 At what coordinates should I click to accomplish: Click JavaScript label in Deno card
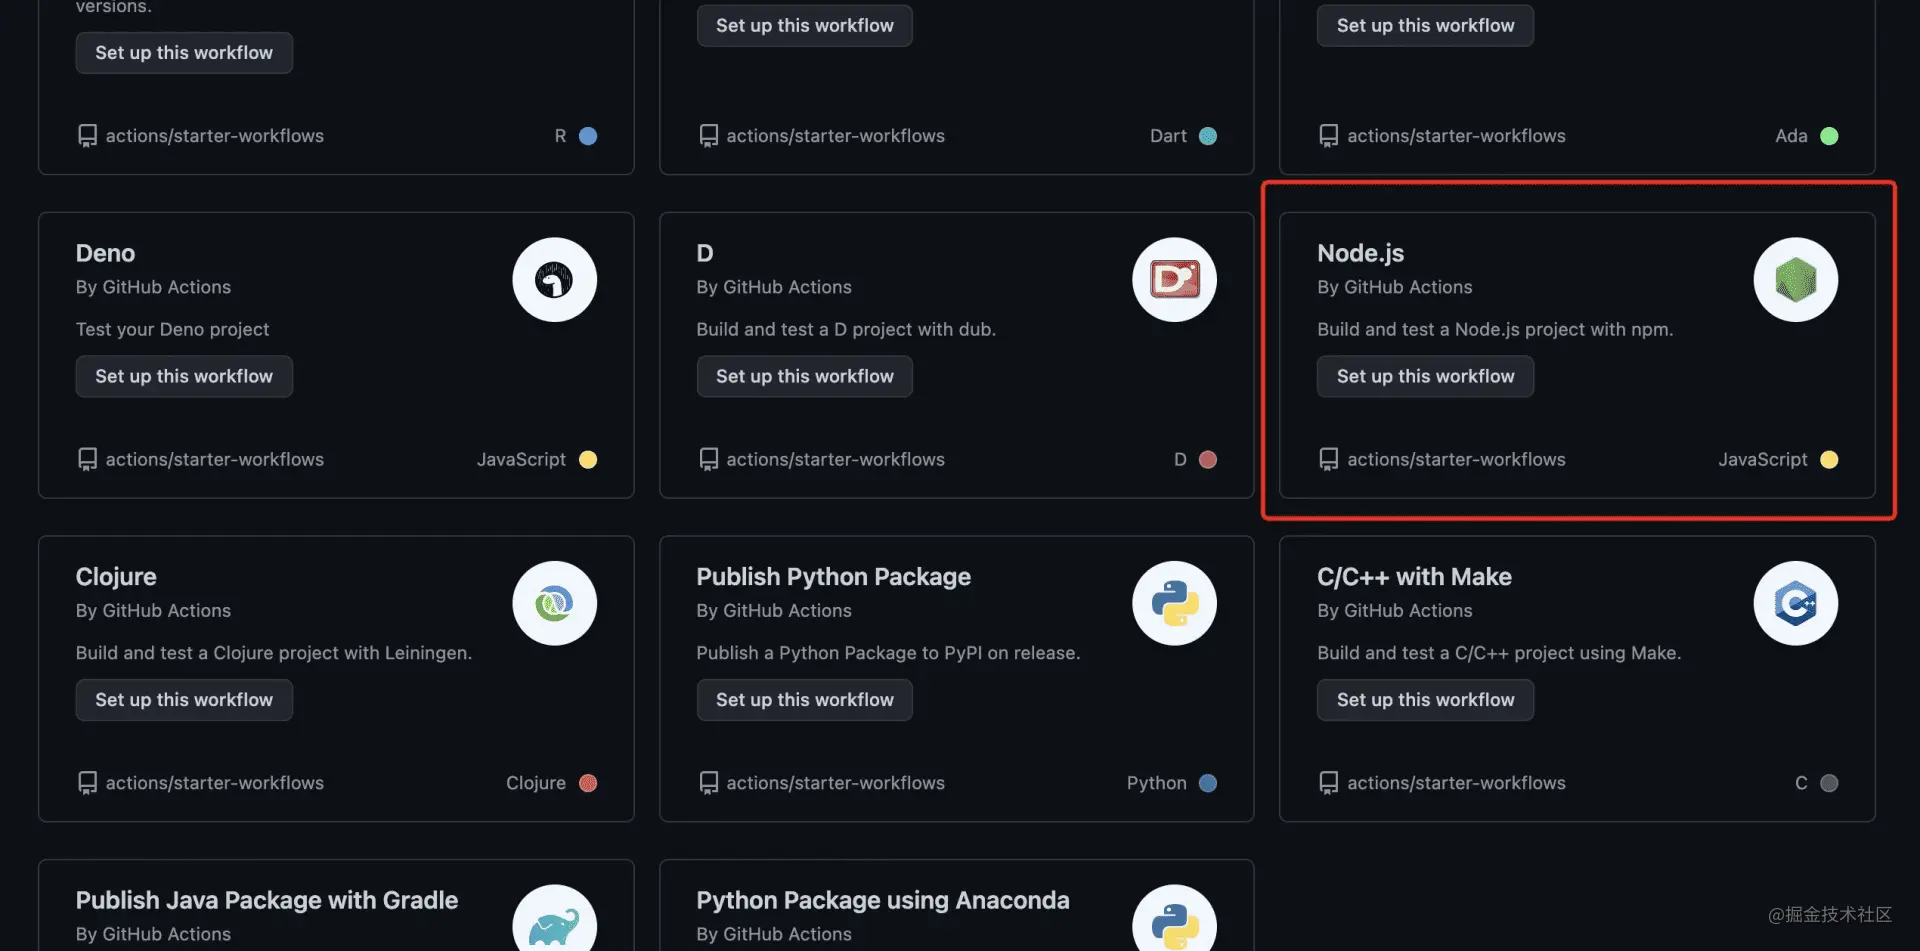[521, 459]
